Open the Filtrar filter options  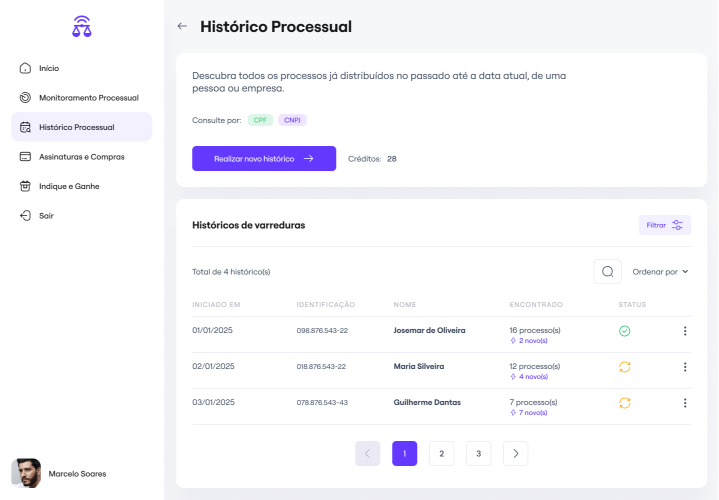[665, 225]
